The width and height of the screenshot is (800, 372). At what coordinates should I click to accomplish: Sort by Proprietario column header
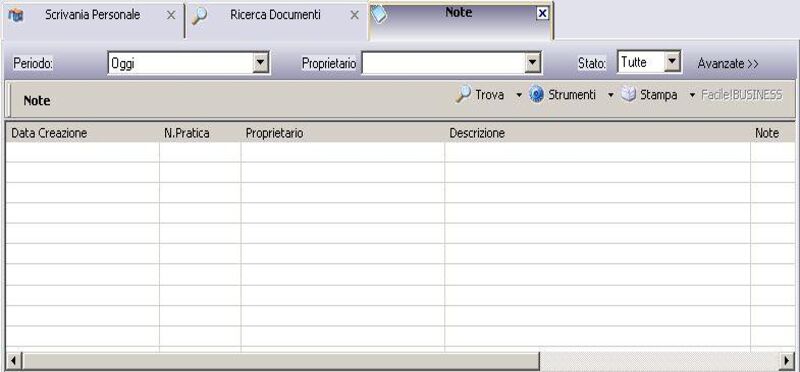point(343,133)
